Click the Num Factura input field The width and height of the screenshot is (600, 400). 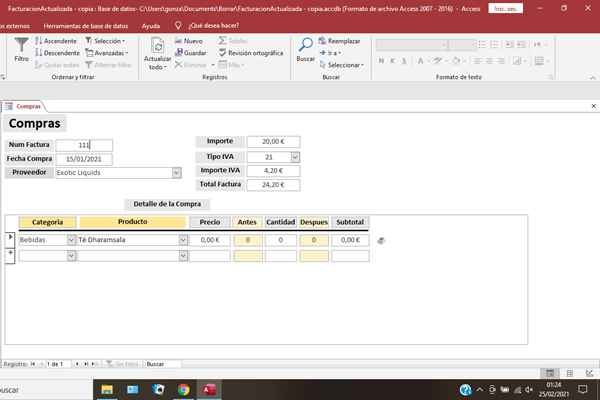pos(84,145)
